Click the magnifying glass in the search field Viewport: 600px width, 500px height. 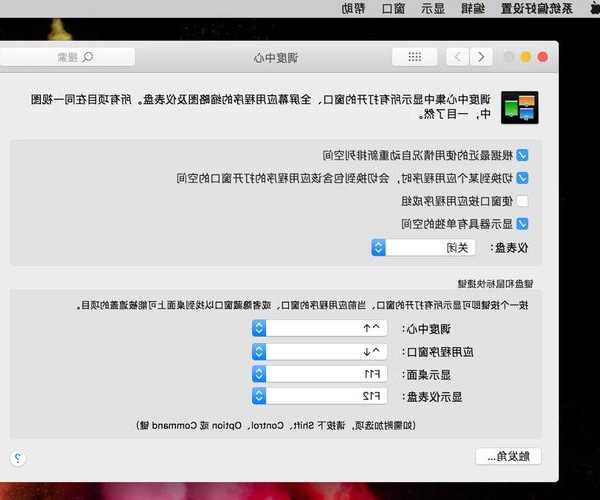(87, 58)
